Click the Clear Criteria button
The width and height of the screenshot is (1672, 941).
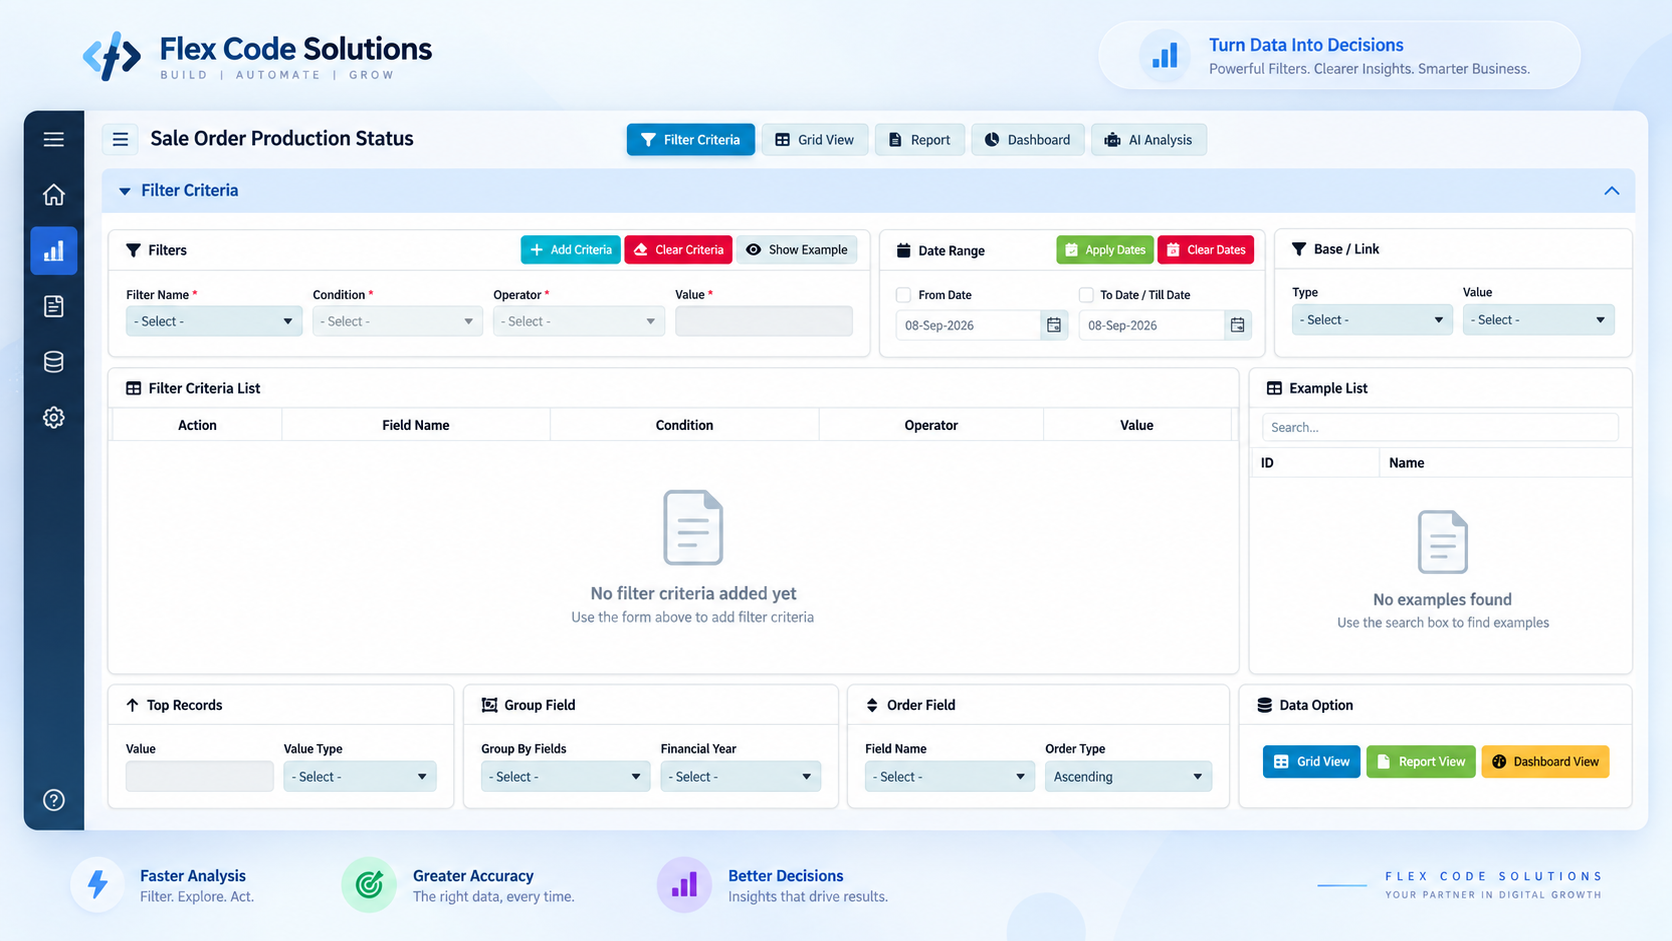coord(679,250)
